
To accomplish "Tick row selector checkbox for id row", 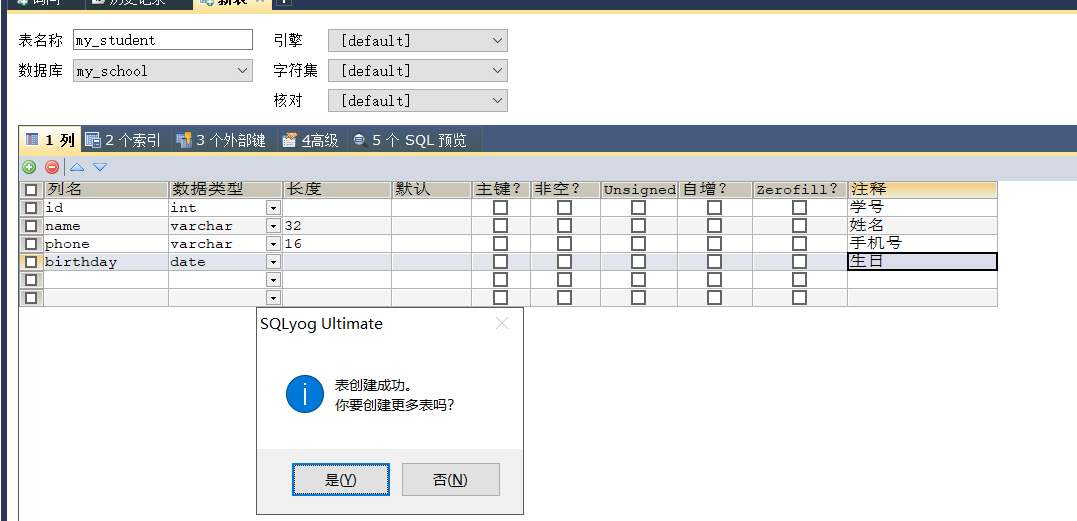I will (x=31, y=207).
